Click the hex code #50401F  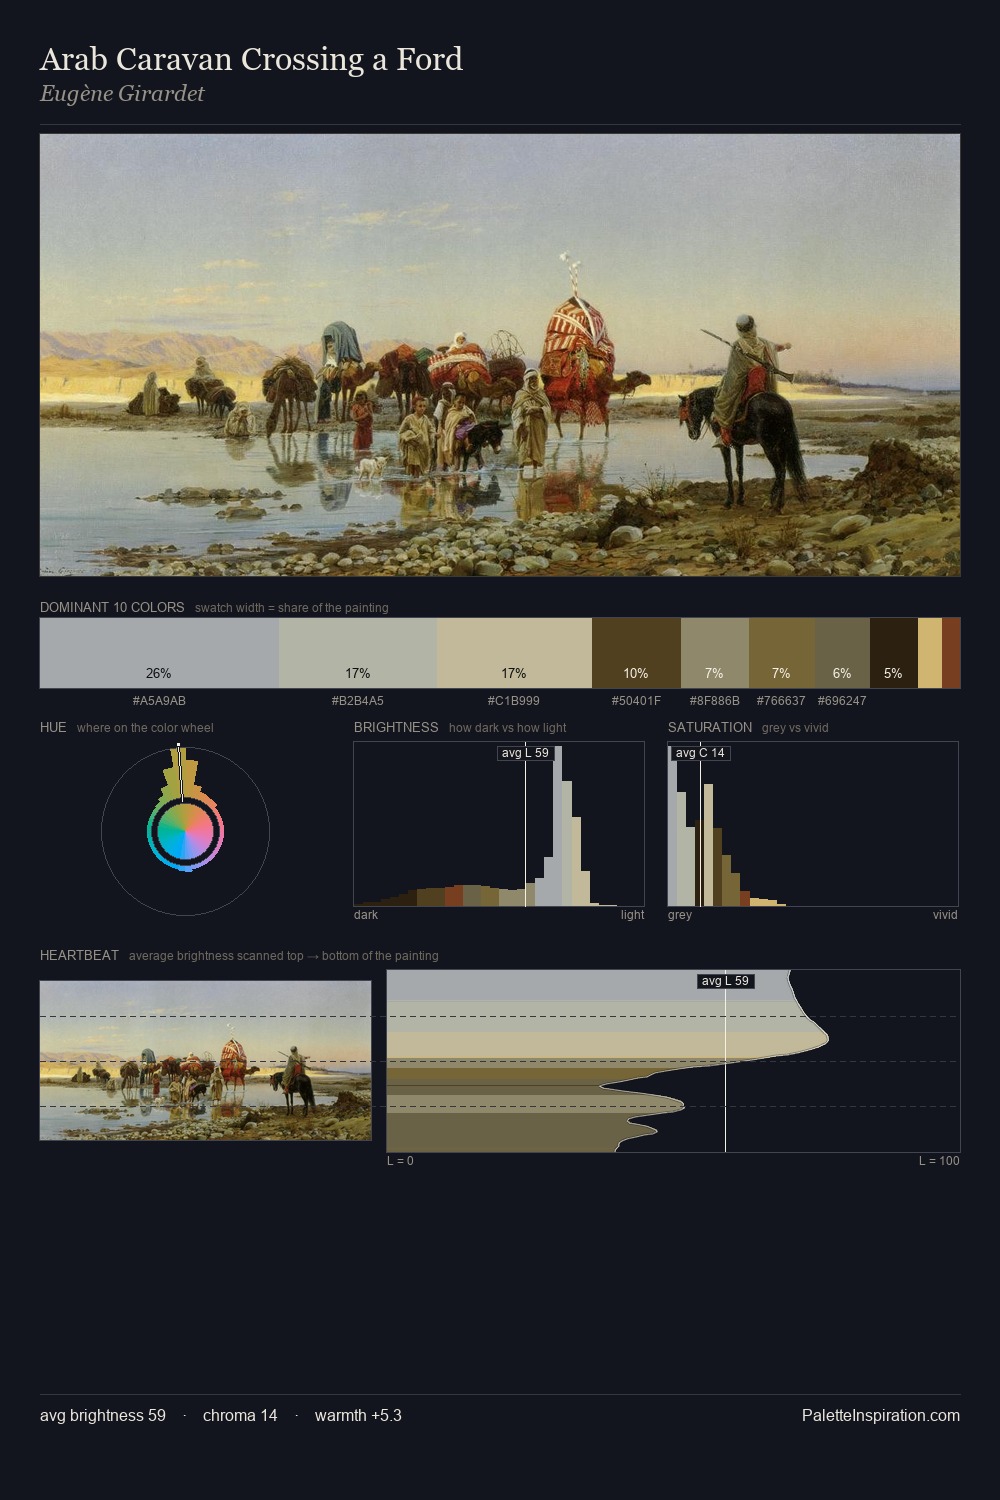(636, 701)
